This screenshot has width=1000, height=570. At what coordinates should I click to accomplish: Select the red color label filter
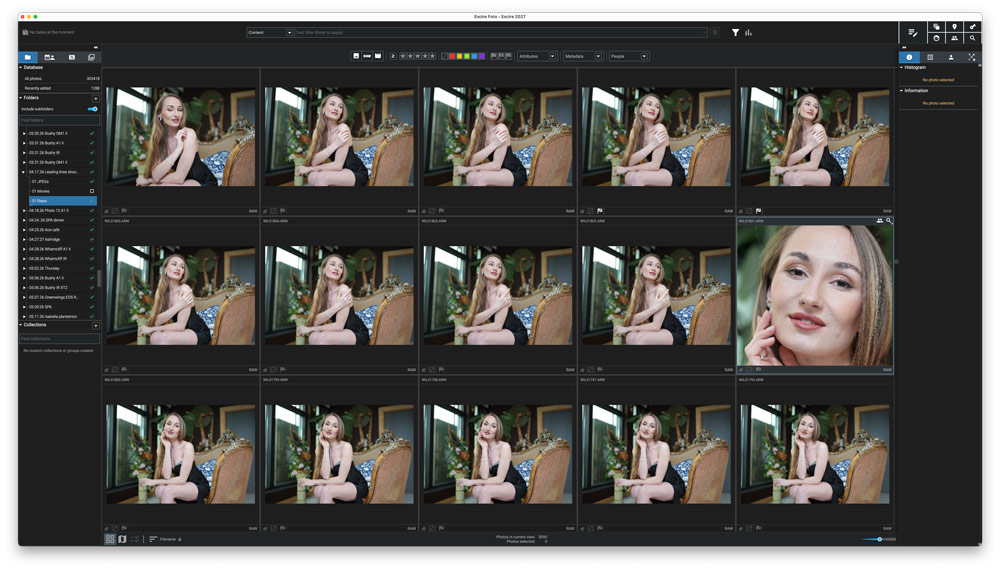click(x=452, y=56)
